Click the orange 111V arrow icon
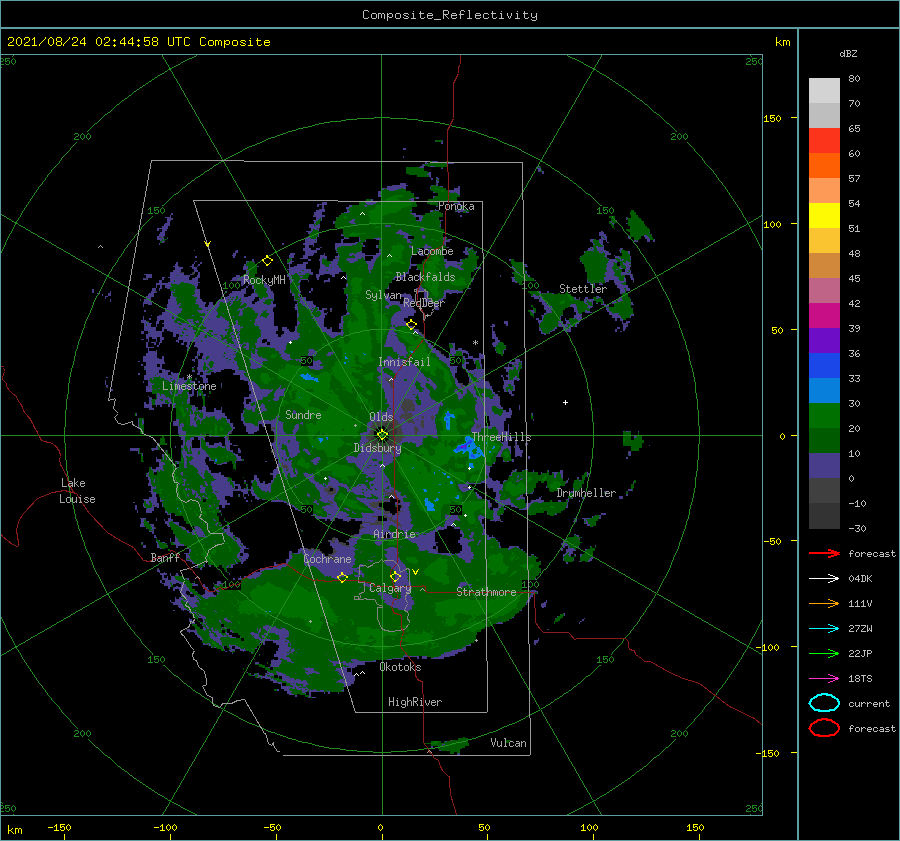Viewport: 900px width, 841px height. (824, 603)
